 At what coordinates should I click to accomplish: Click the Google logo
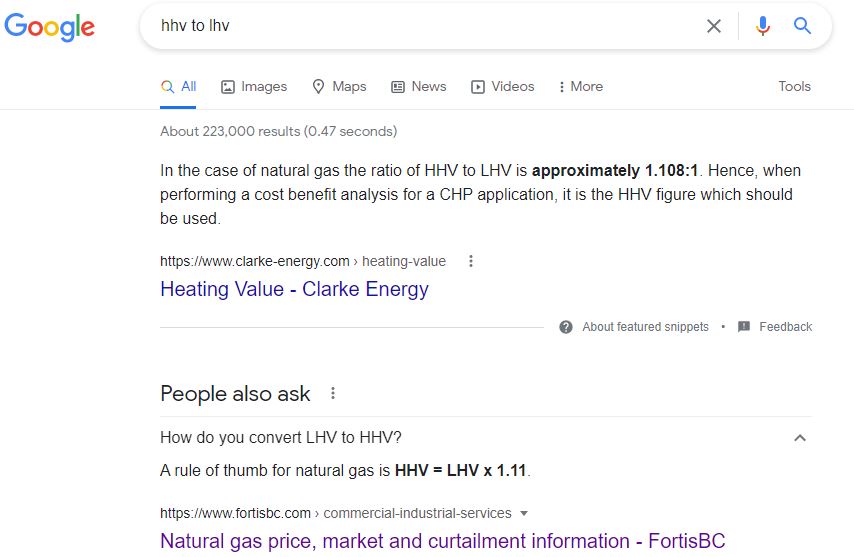50,27
